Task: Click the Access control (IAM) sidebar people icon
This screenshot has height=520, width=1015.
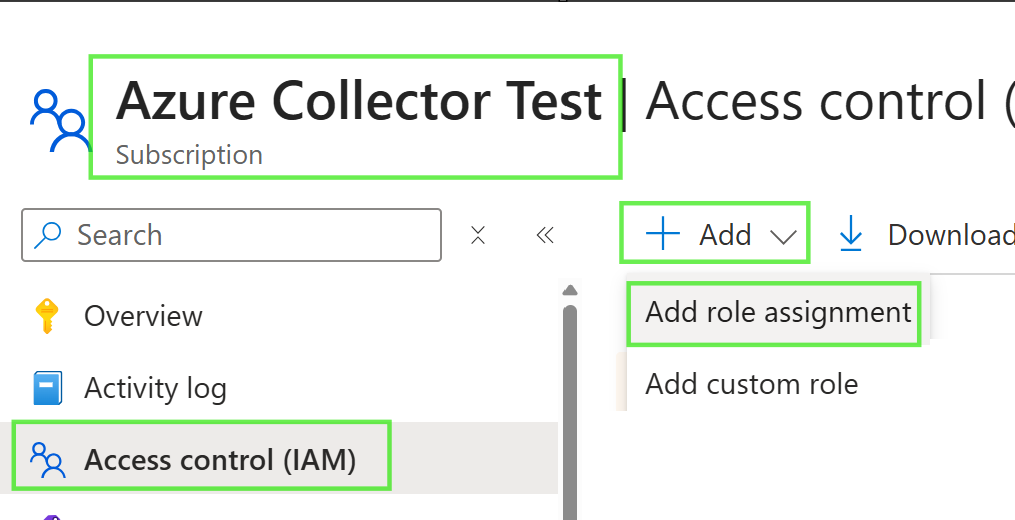Action: pos(48,460)
